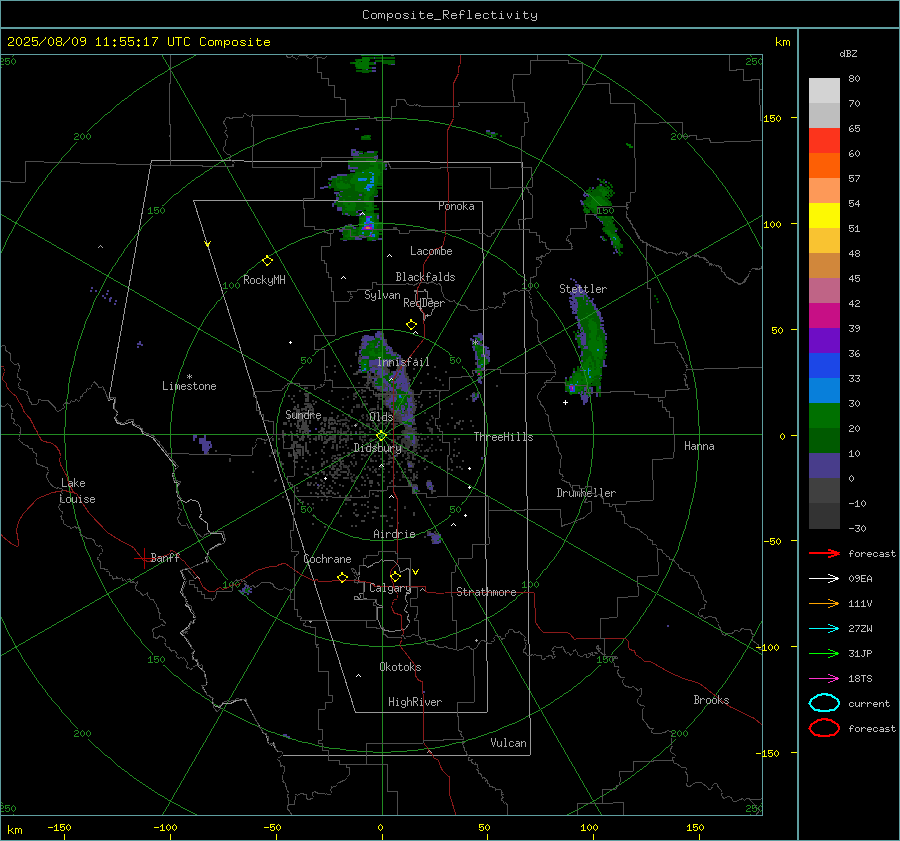The image size is (900, 841).
Task: Click the Strathmore label
Action: pos(486,592)
